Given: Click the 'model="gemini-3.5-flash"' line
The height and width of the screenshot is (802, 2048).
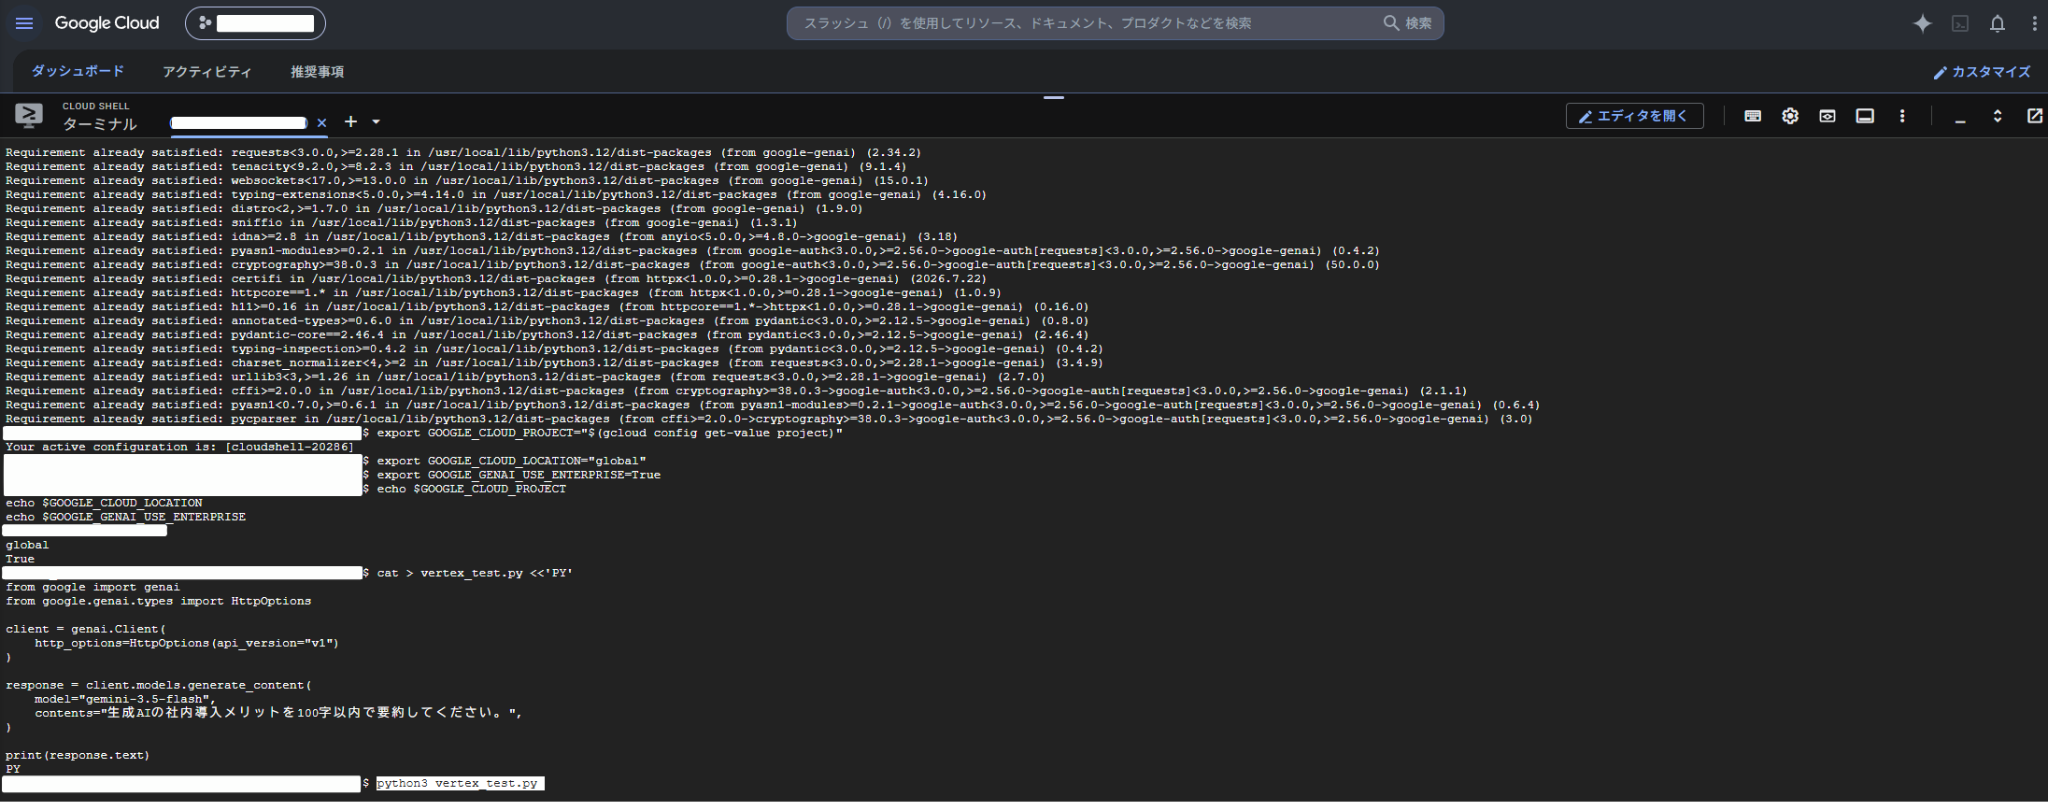Looking at the screenshot, I should [x=125, y=699].
